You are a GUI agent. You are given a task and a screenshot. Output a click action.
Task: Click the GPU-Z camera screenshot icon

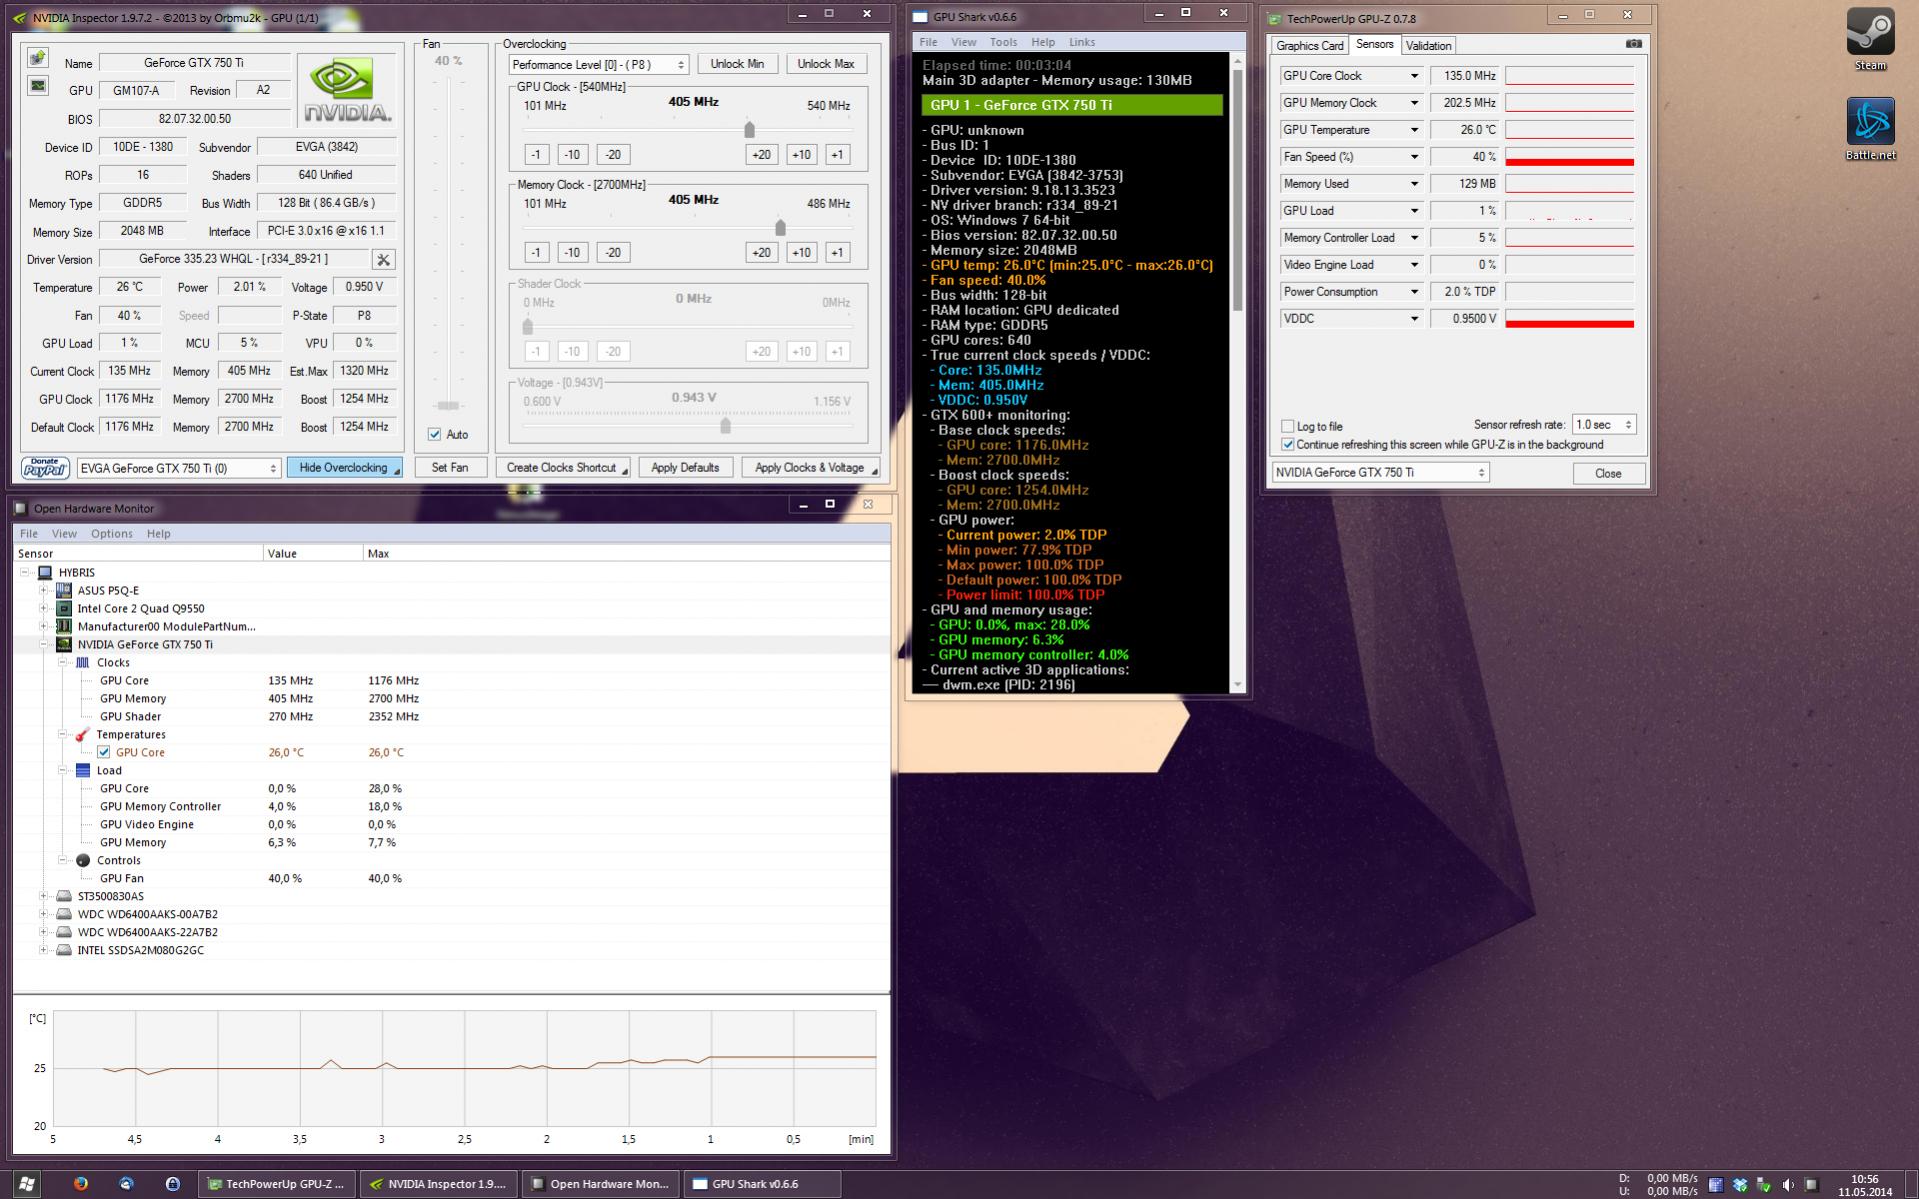point(1633,44)
